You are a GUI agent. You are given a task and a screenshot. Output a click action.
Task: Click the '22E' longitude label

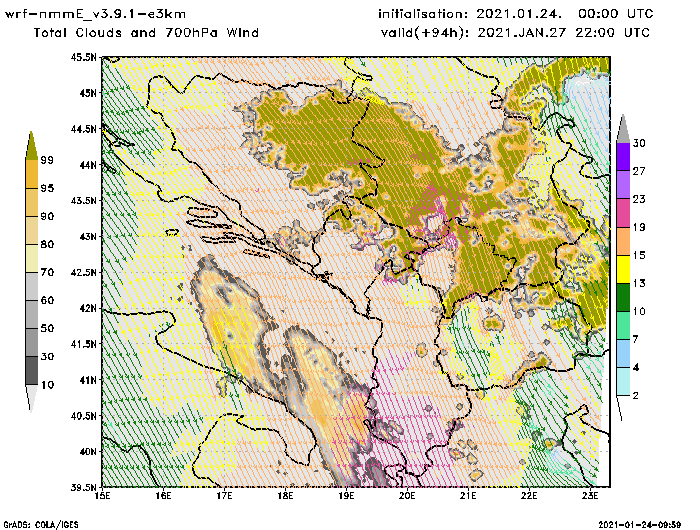coord(529,496)
